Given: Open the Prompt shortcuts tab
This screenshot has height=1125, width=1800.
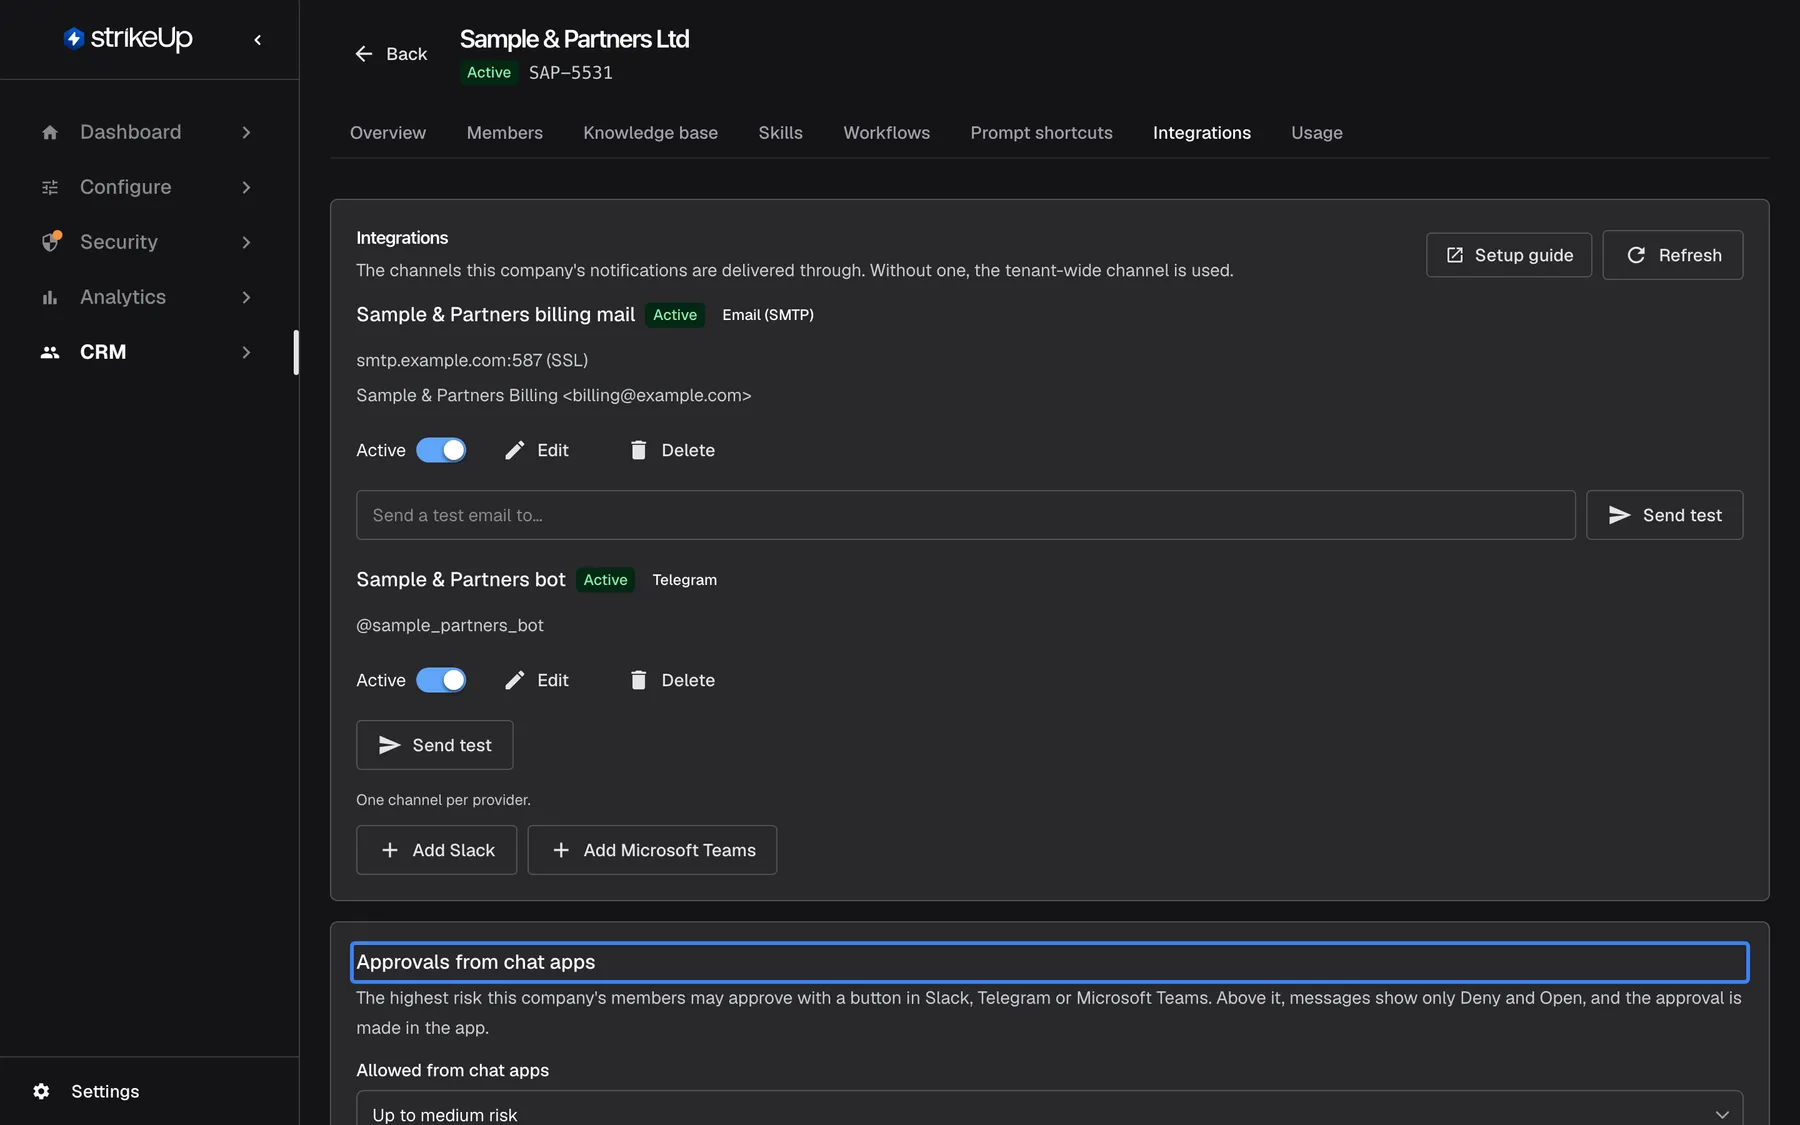Looking at the screenshot, I should [x=1041, y=133].
